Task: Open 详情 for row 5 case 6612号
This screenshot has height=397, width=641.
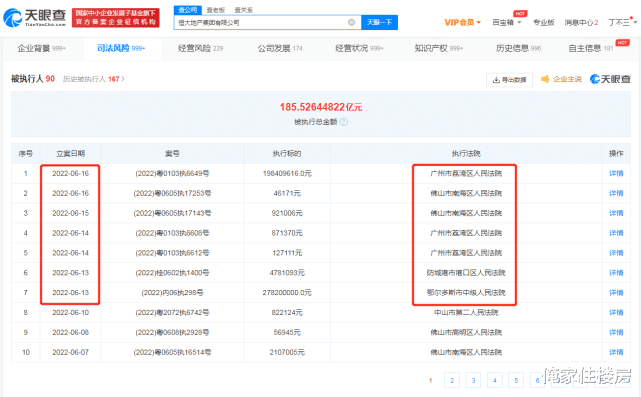Action: pos(616,253)
